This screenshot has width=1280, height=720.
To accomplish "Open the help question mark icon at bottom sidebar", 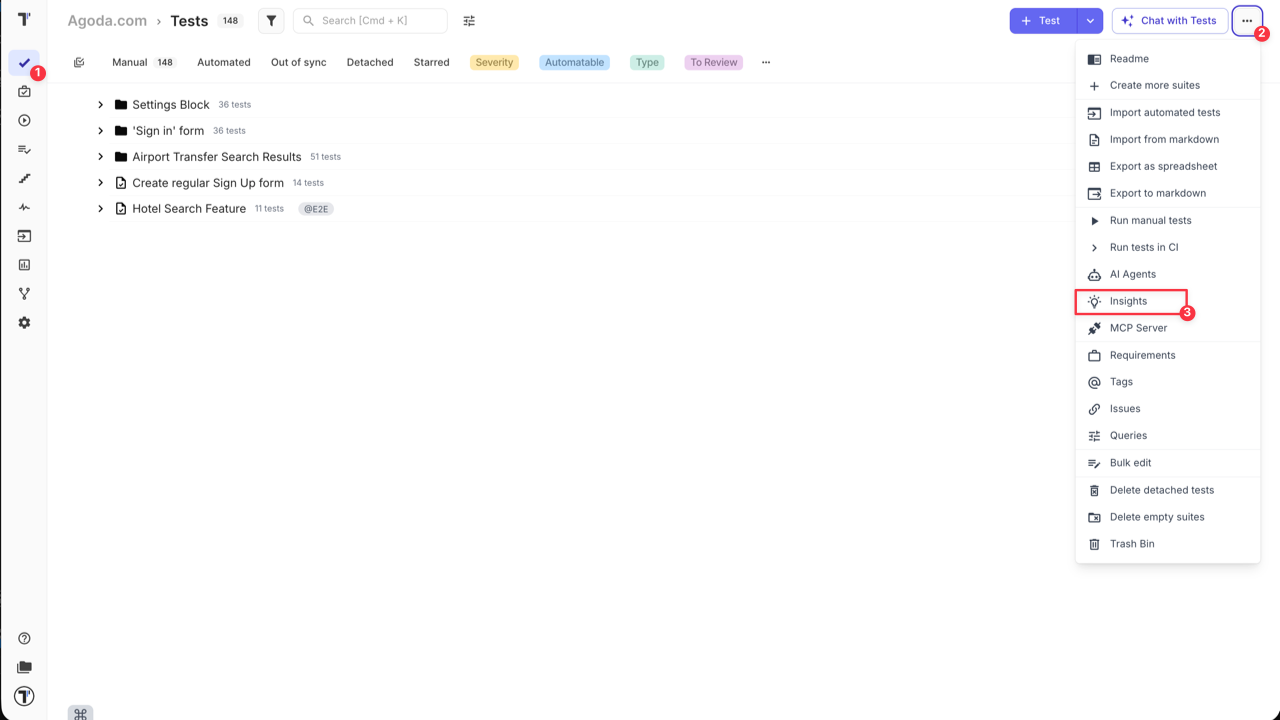I will click(24, 638).
